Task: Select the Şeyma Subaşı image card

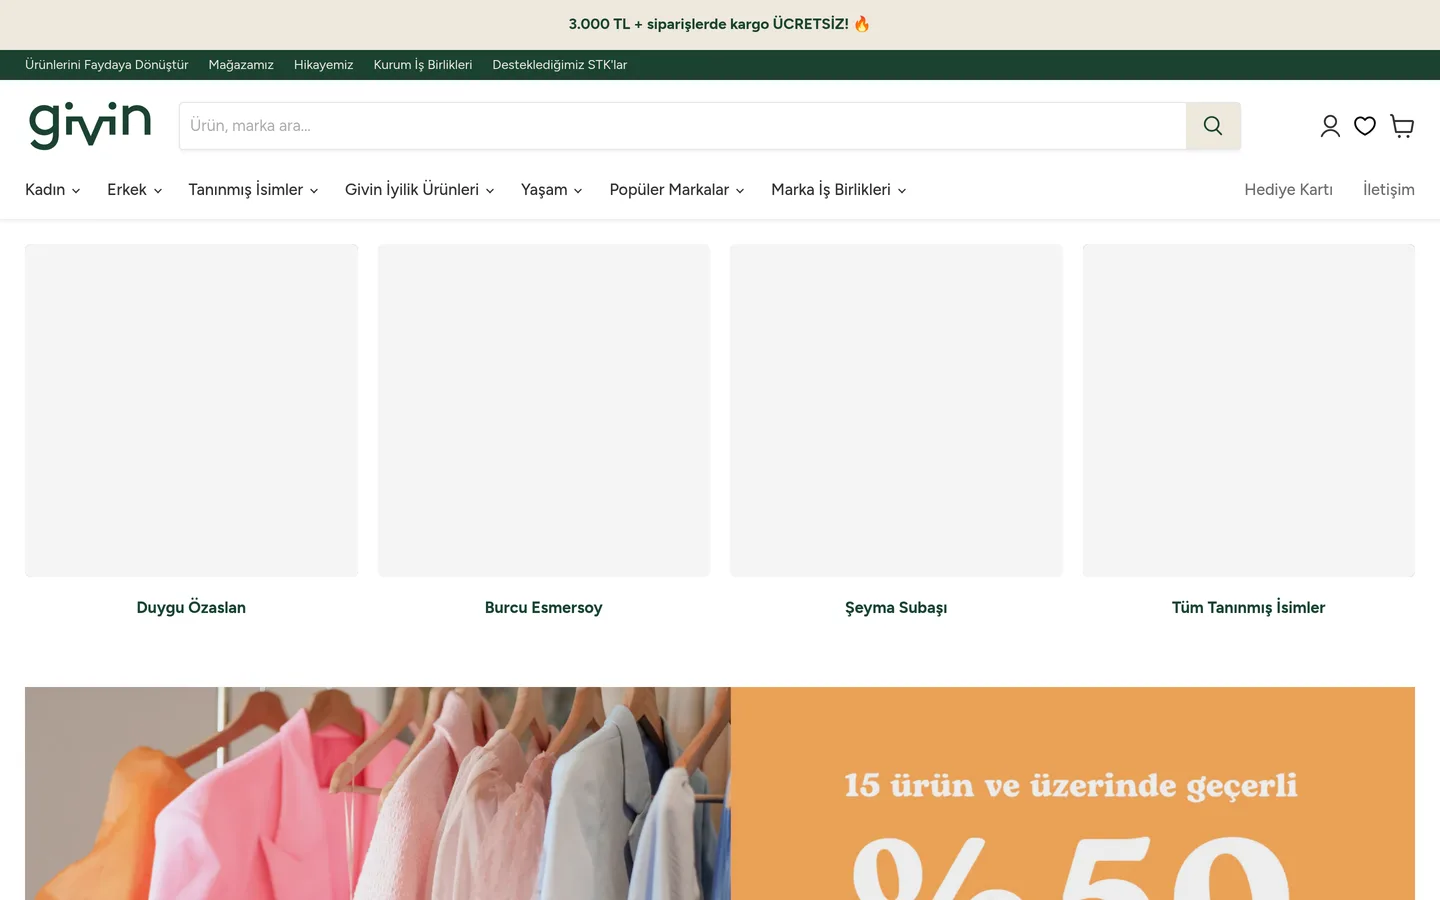Action: (896, 410)
